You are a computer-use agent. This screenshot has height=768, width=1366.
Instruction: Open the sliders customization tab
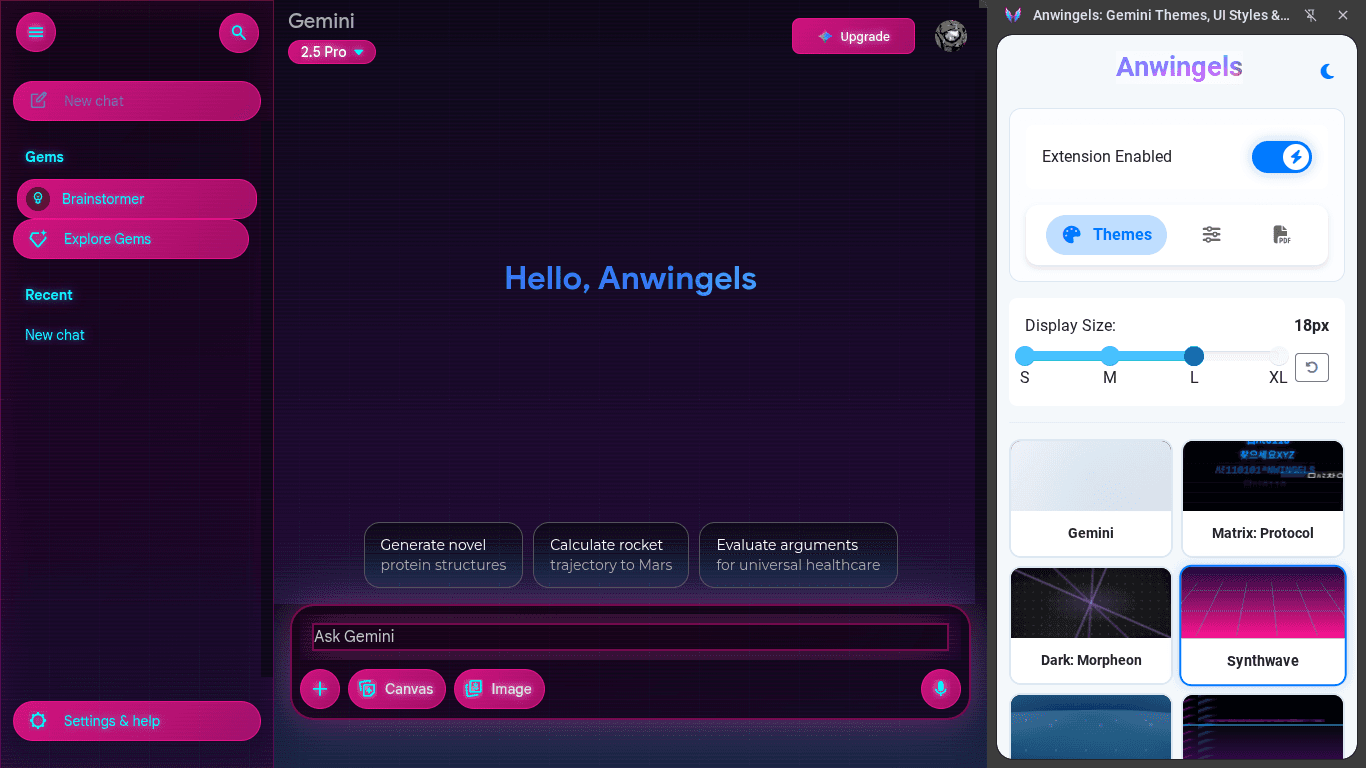click(1211, 235)
